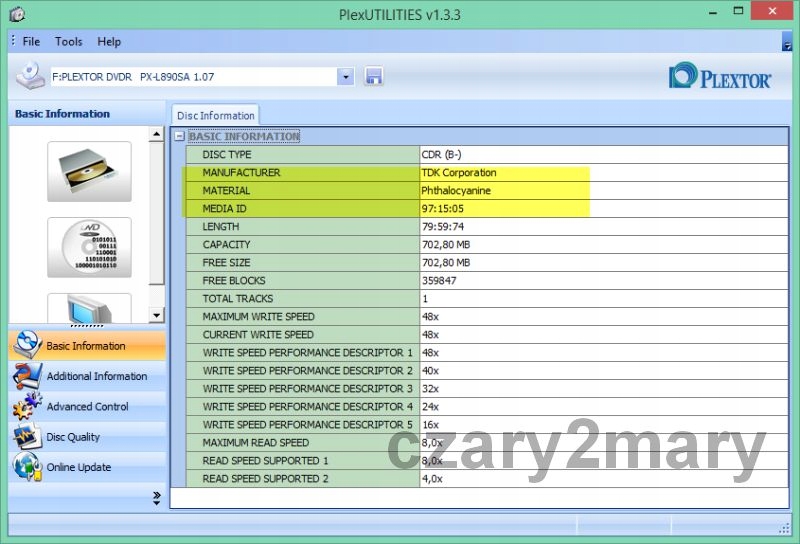This screenshot has height=544, width=800.
Task: Click the Basic Information sidebar icon
Action: coord(27,346)
